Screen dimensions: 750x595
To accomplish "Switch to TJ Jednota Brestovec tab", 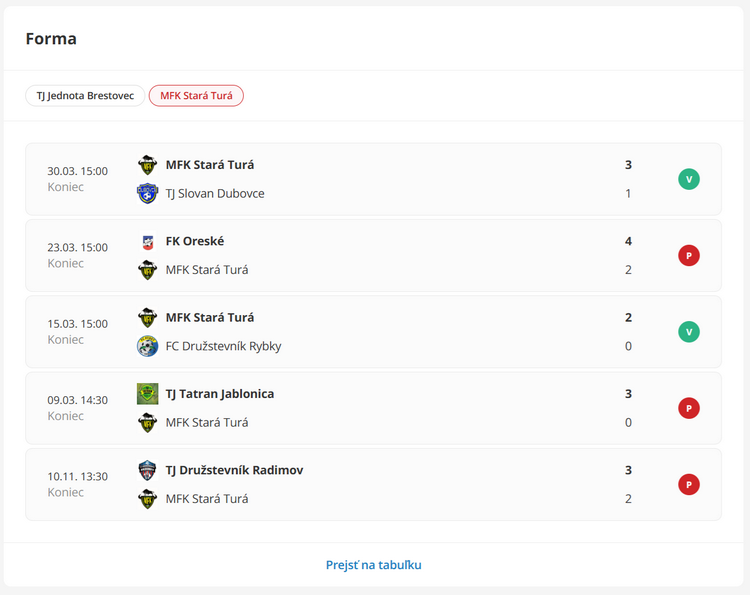I will (85, 96).
